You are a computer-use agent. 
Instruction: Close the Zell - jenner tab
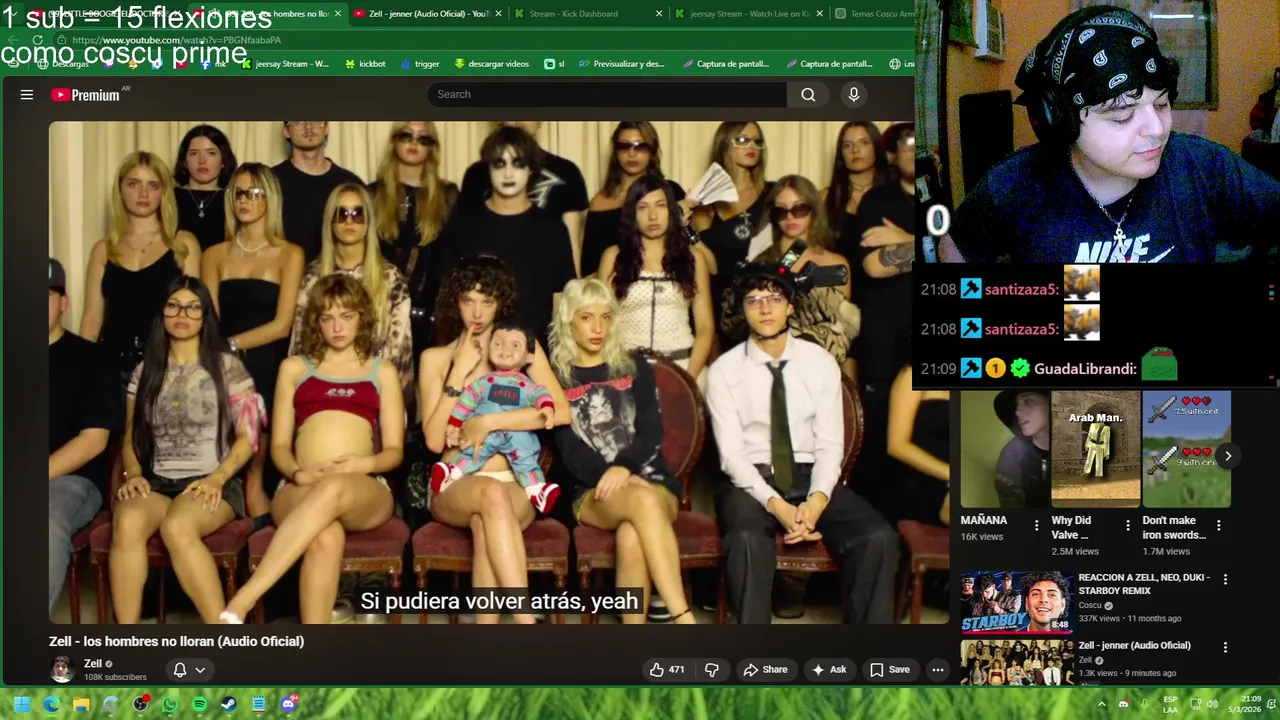(x=498, y=14)
